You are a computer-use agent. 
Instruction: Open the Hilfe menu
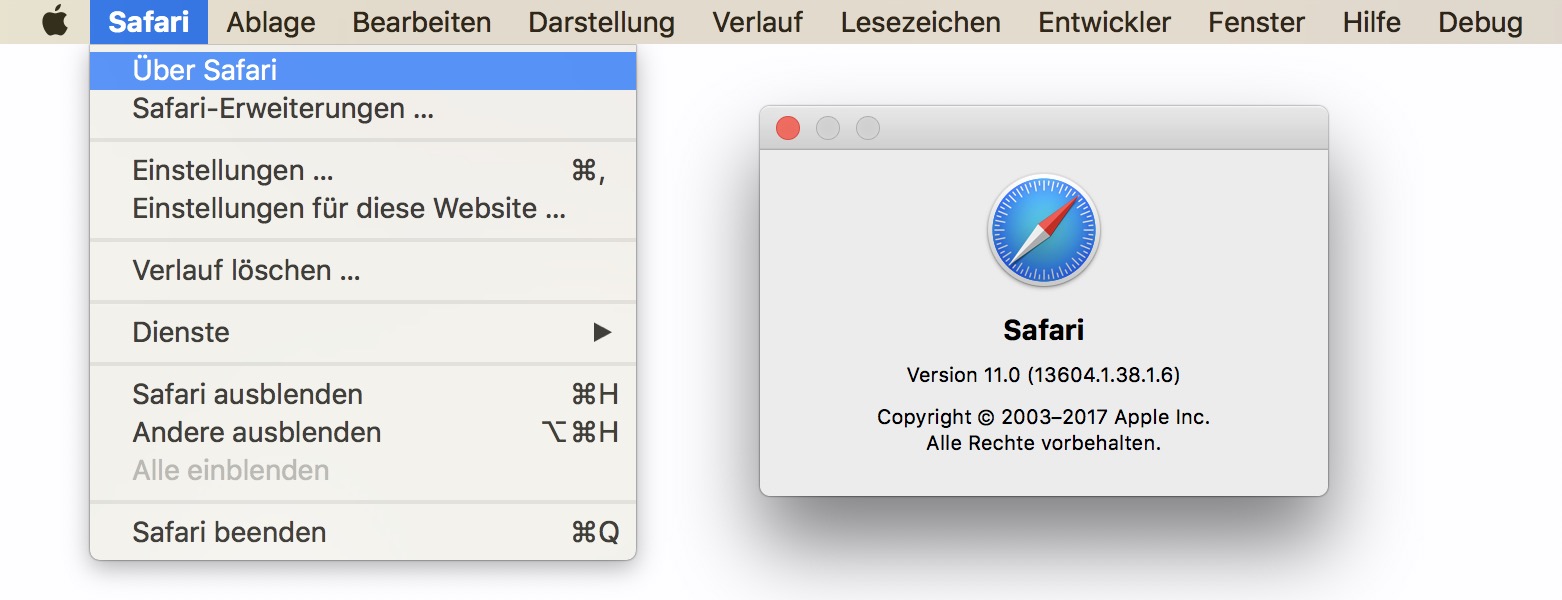1372,22
